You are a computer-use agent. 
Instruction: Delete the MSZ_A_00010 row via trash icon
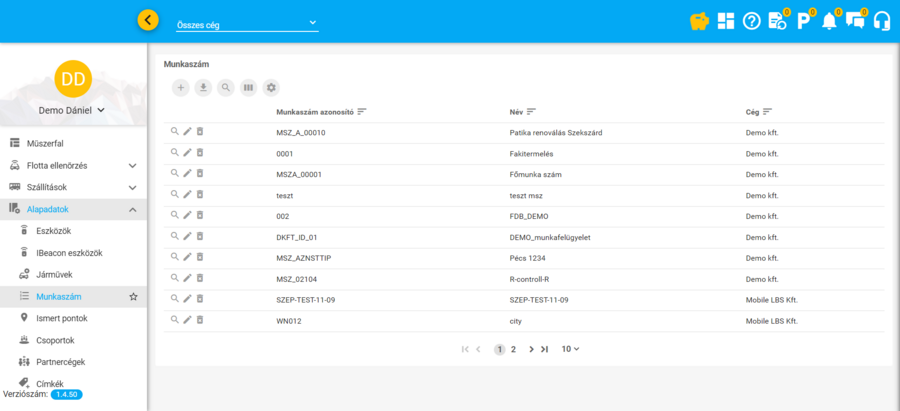tap(199, 132)
